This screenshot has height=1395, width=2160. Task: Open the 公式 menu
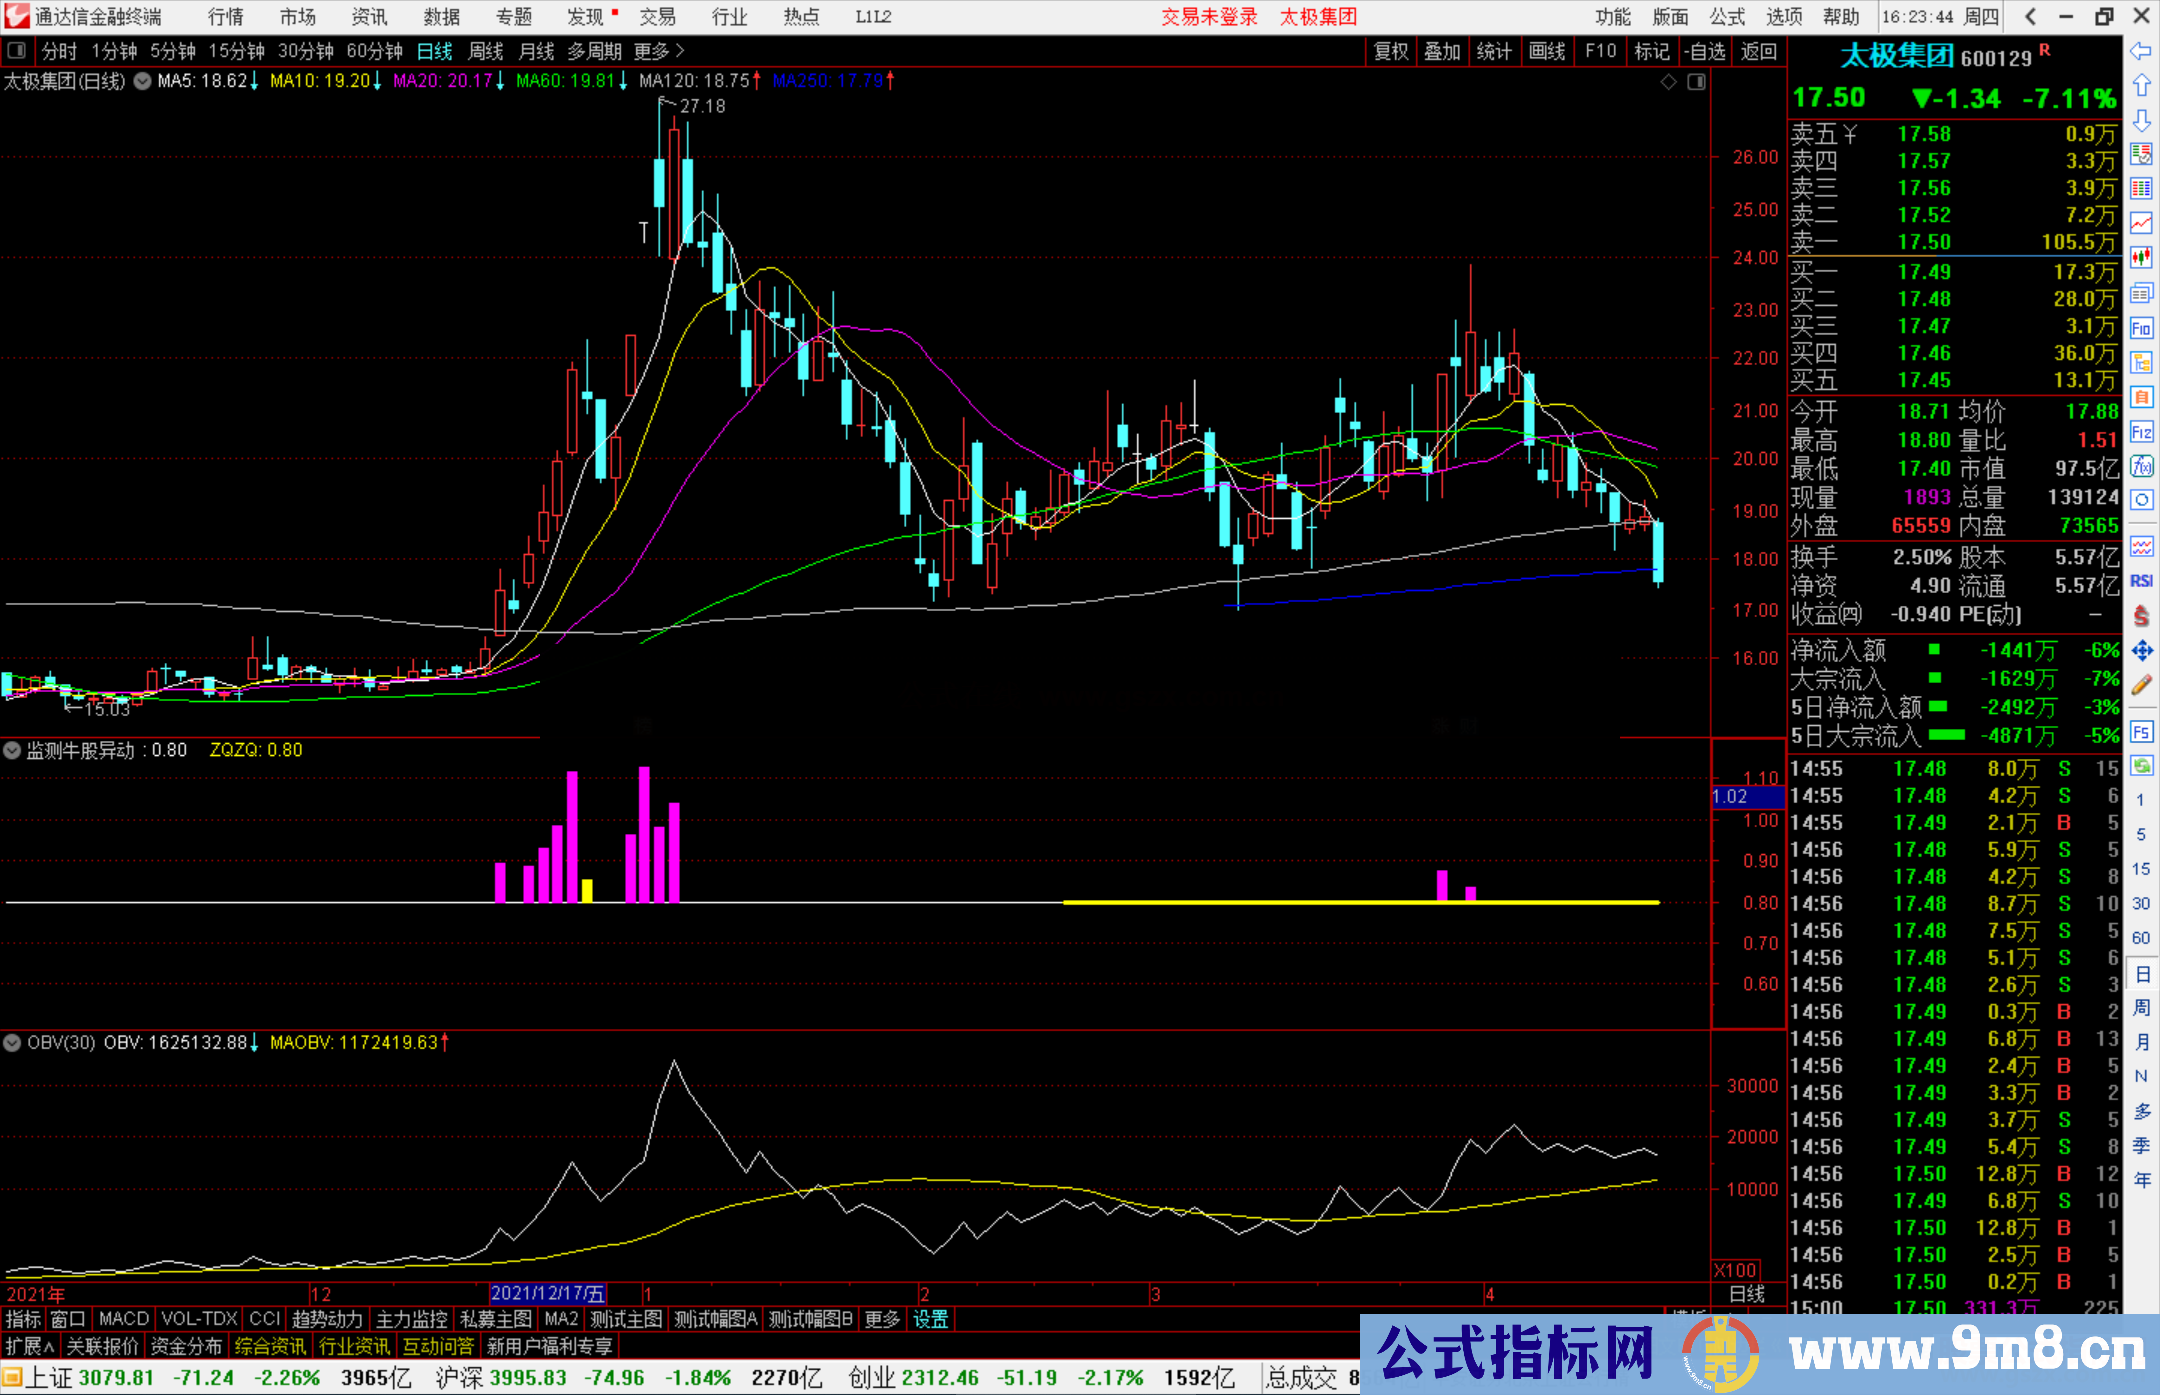tap(1726, 16)
